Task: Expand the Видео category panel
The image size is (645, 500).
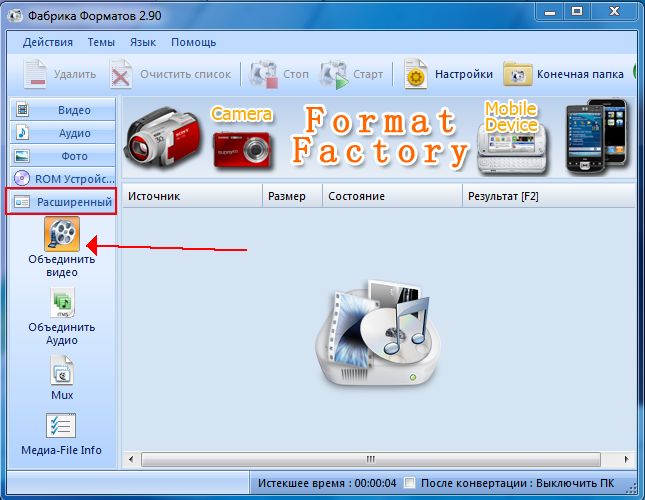Action: 63,110
